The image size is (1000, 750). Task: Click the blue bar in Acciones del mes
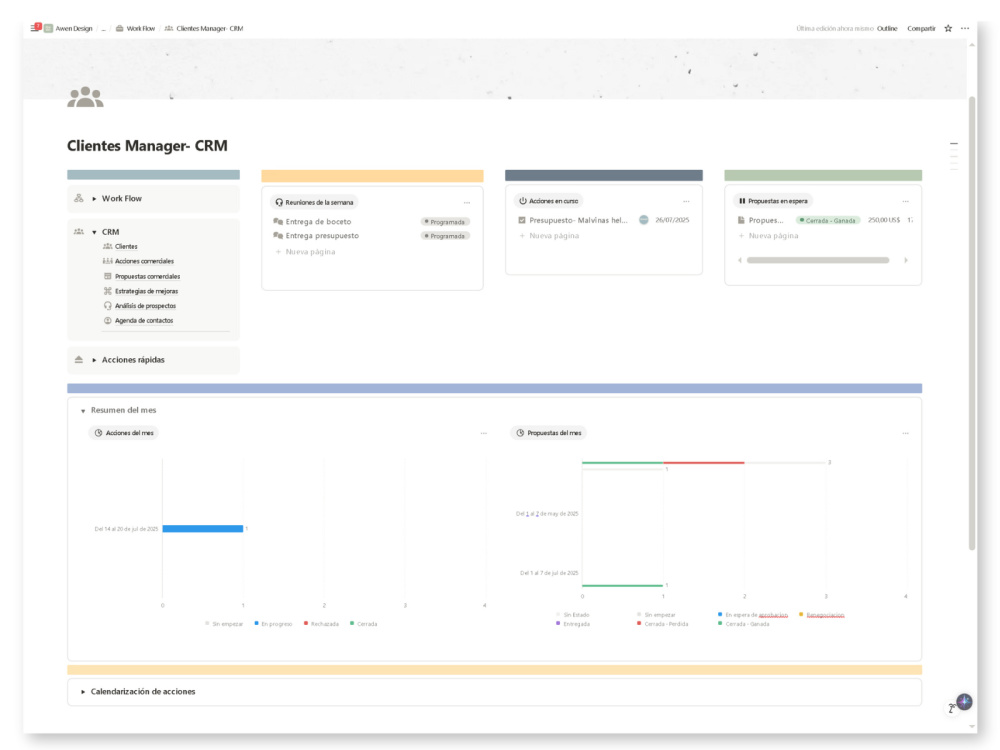click(203, 529)
